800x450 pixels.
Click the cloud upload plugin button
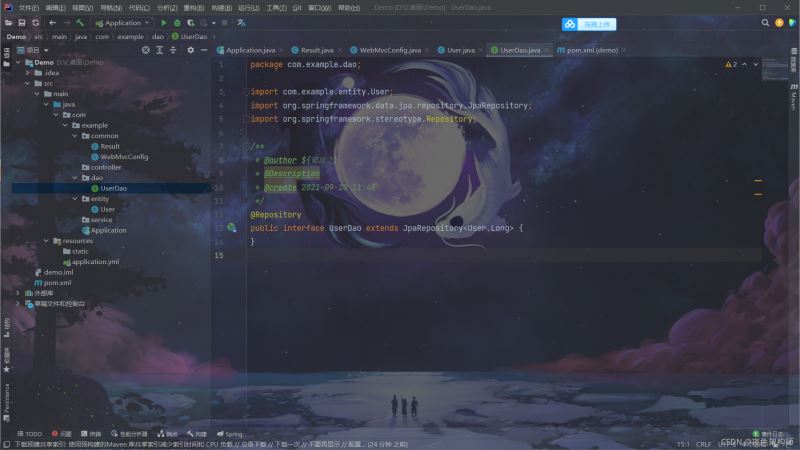[589, 24]
